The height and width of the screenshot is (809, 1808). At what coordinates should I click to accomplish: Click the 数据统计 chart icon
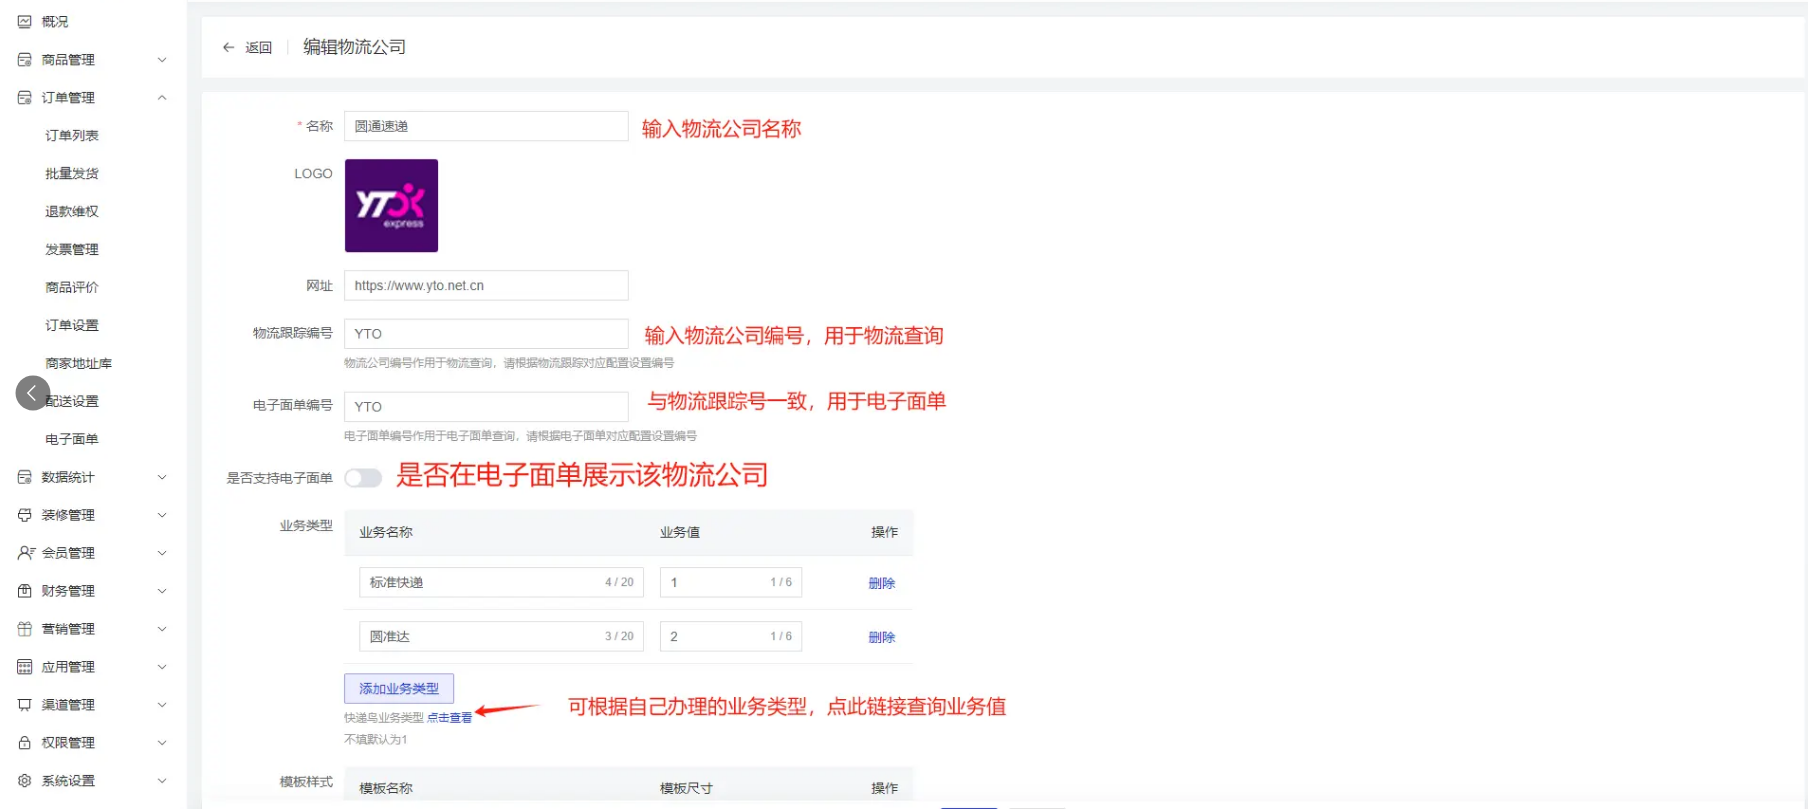[25, 477]
